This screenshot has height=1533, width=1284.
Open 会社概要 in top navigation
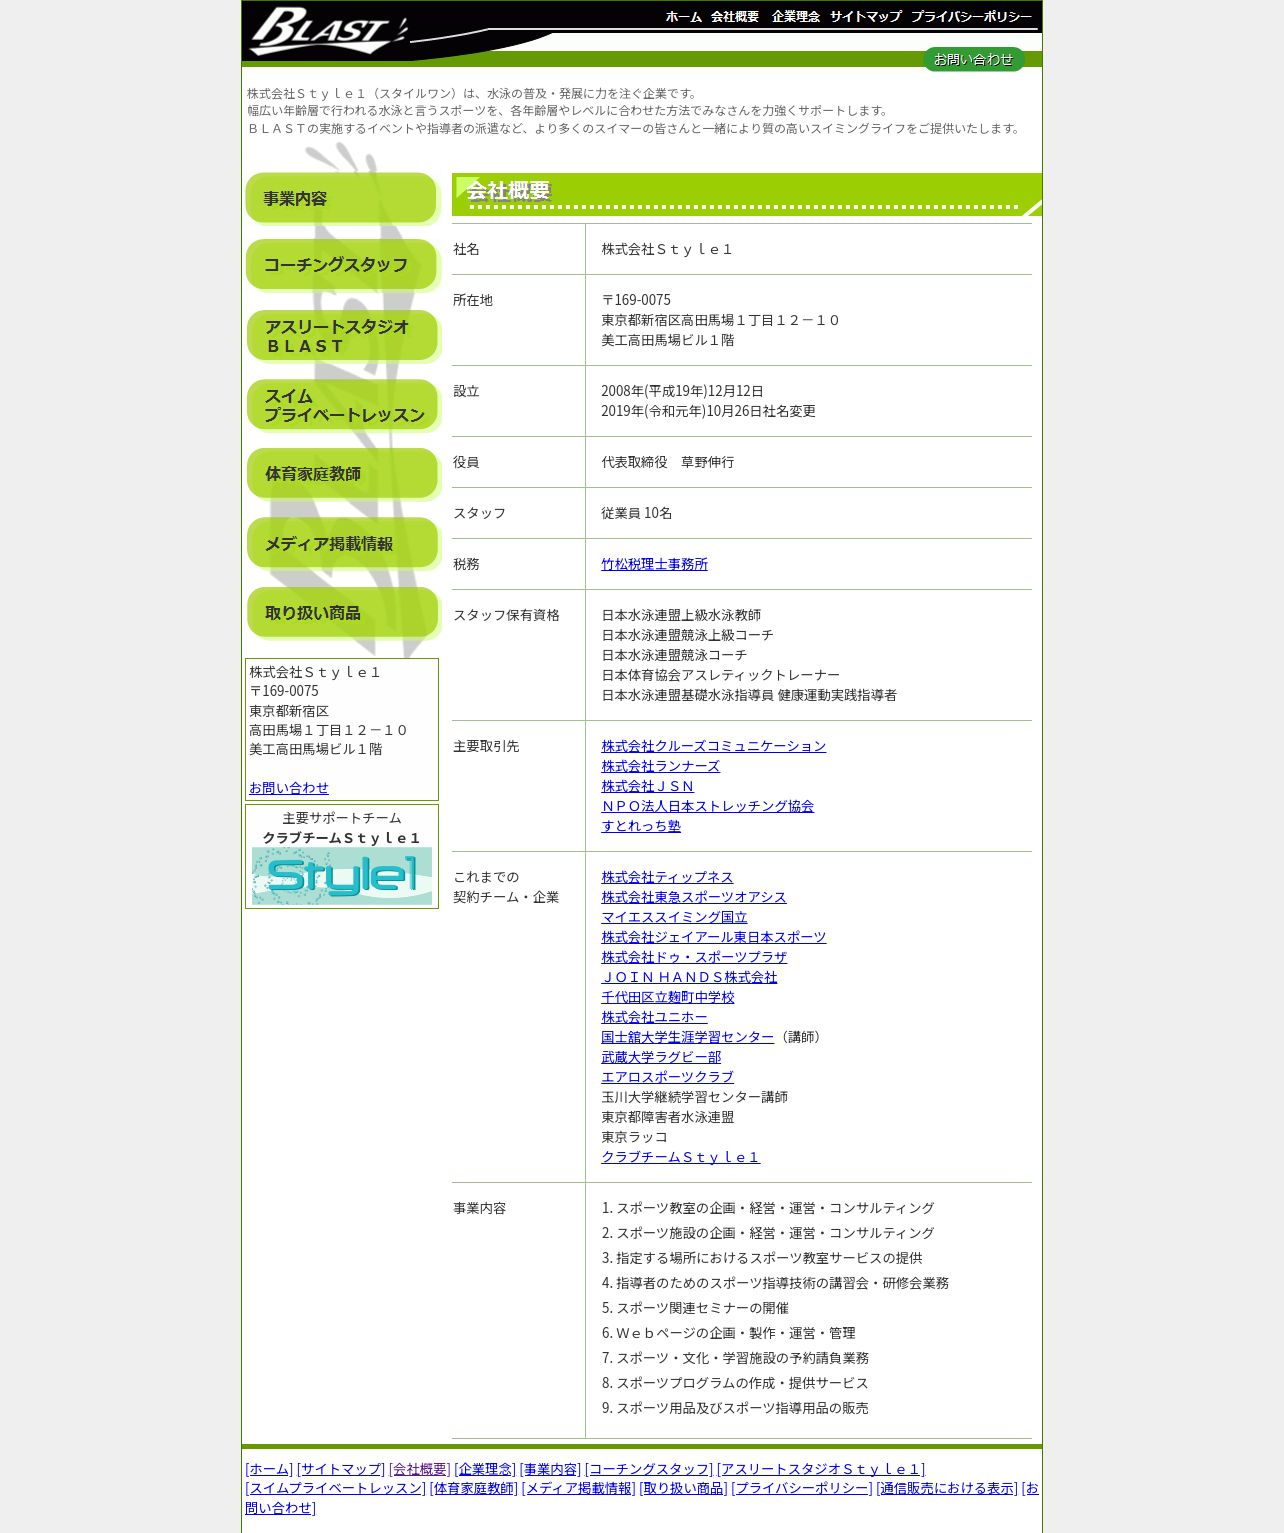(x=735, y=17)
